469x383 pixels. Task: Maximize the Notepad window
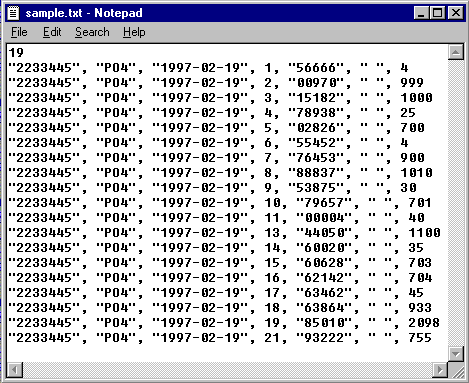coord(437,13)
